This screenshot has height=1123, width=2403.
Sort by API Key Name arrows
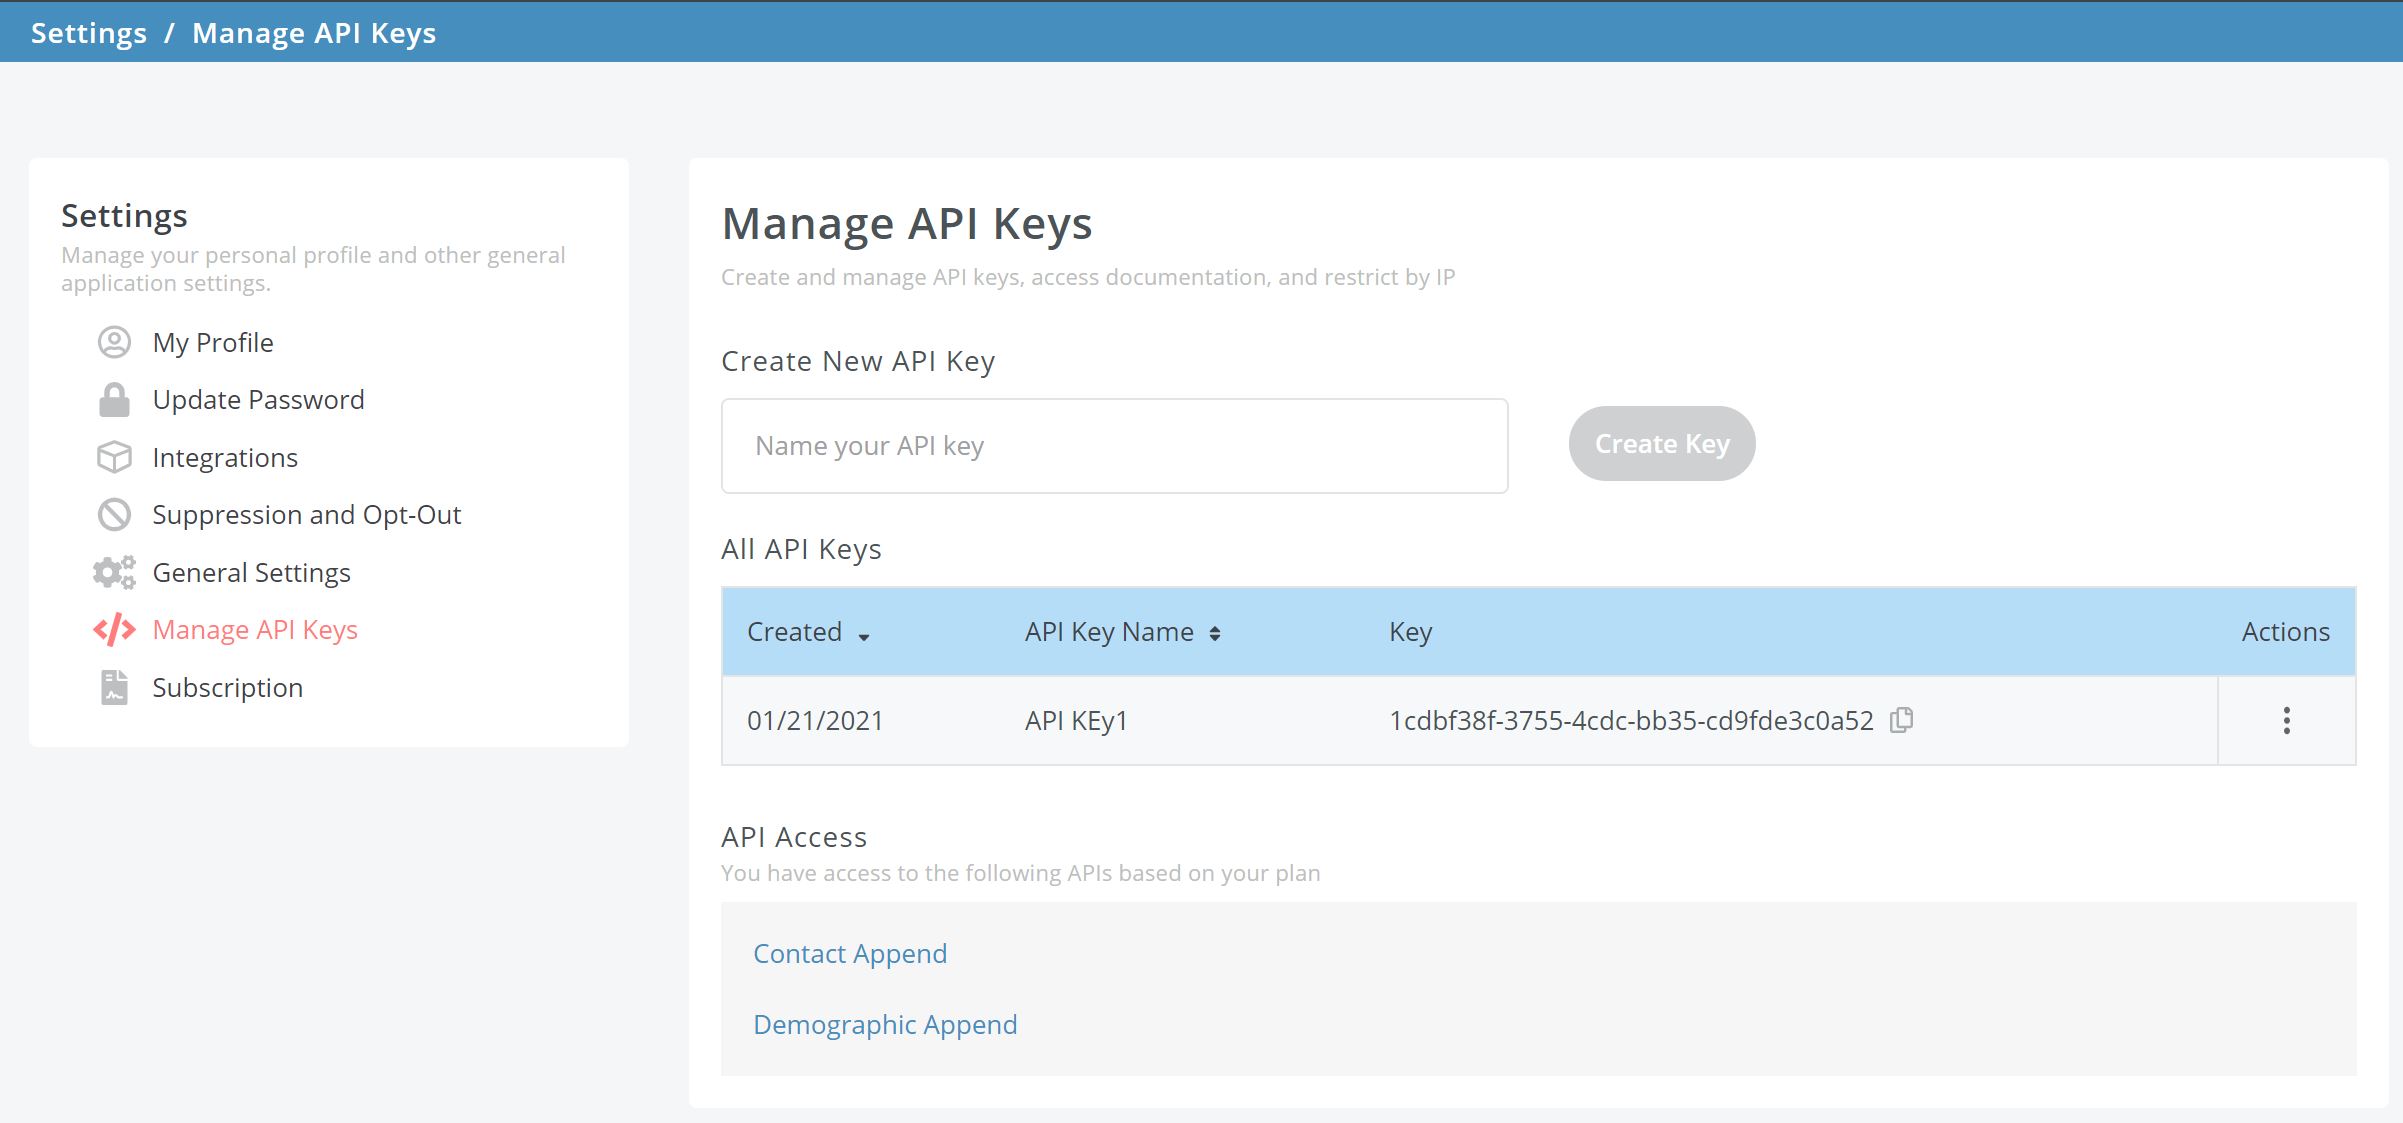click(1214, 633)
